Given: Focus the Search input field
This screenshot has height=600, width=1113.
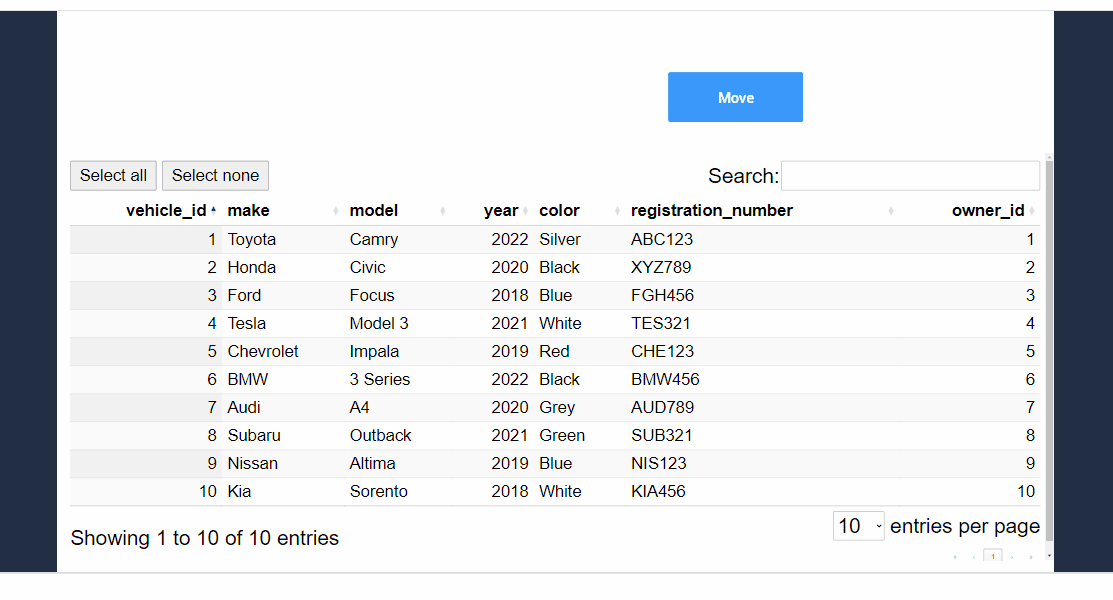Looking at the screenshot, I should click(910, 176).
